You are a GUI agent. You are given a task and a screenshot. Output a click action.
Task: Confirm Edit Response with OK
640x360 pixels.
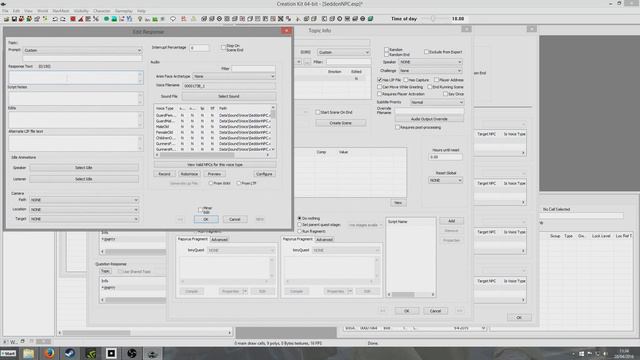click(206, 220)
